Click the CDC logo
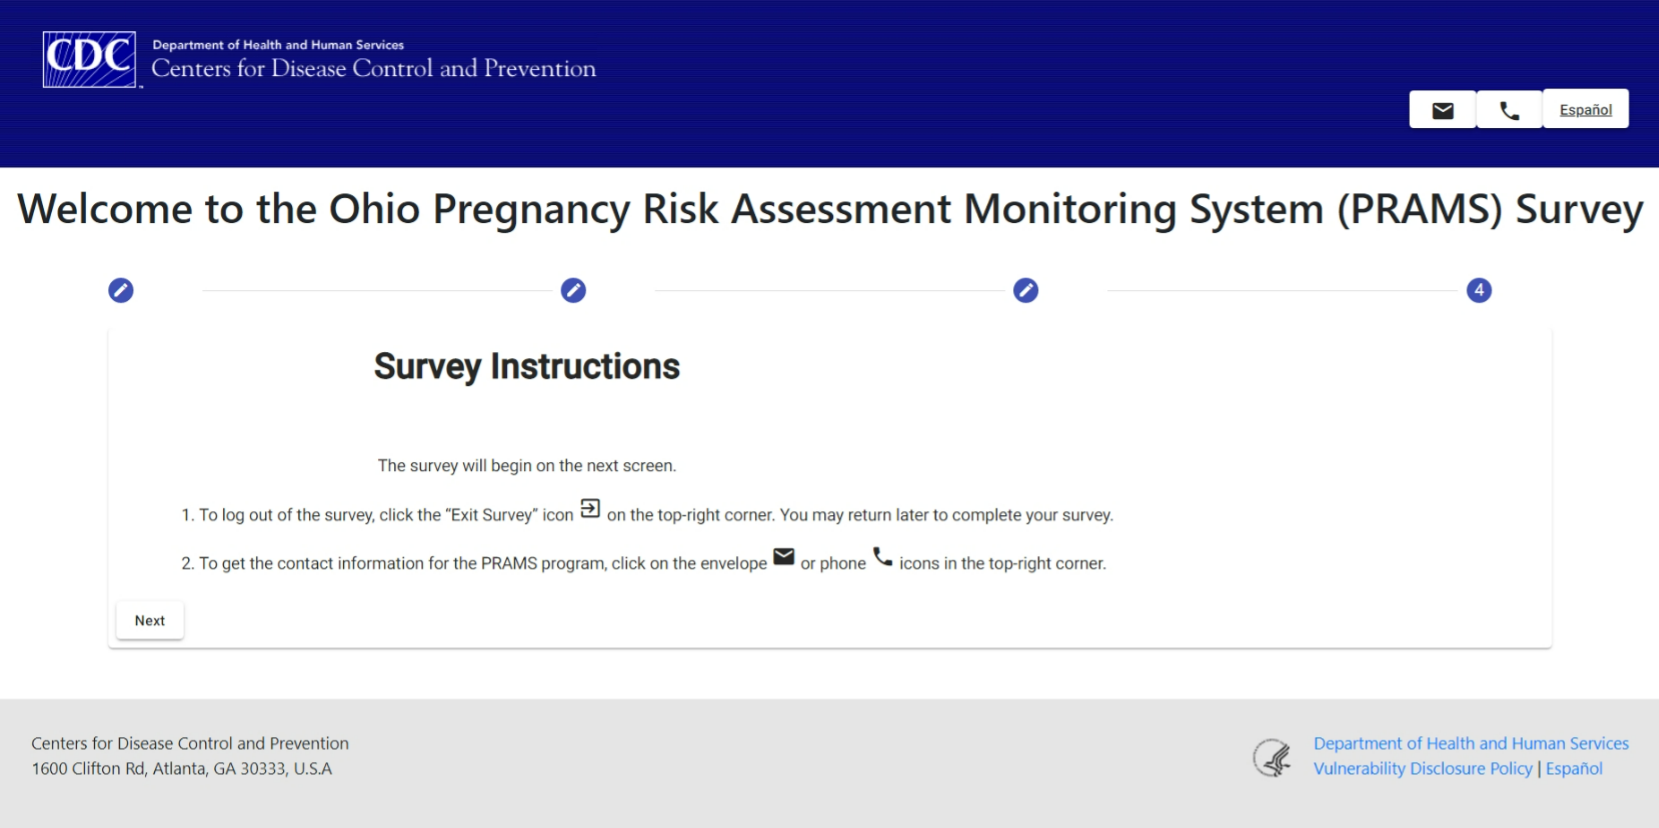 pos(89,60)
